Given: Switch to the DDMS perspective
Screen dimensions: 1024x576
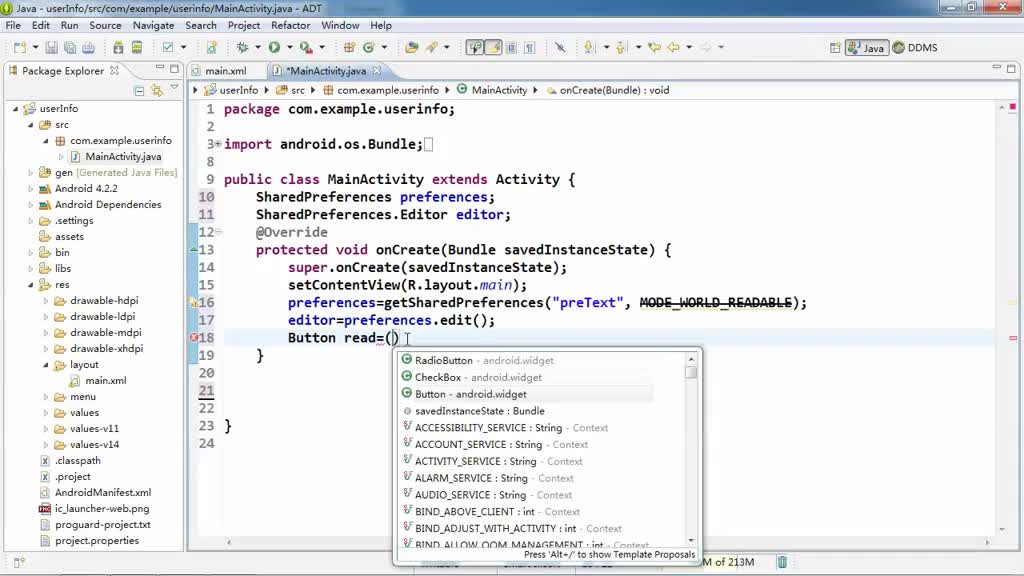Looking at the screenshot, I should pos(915,48).
